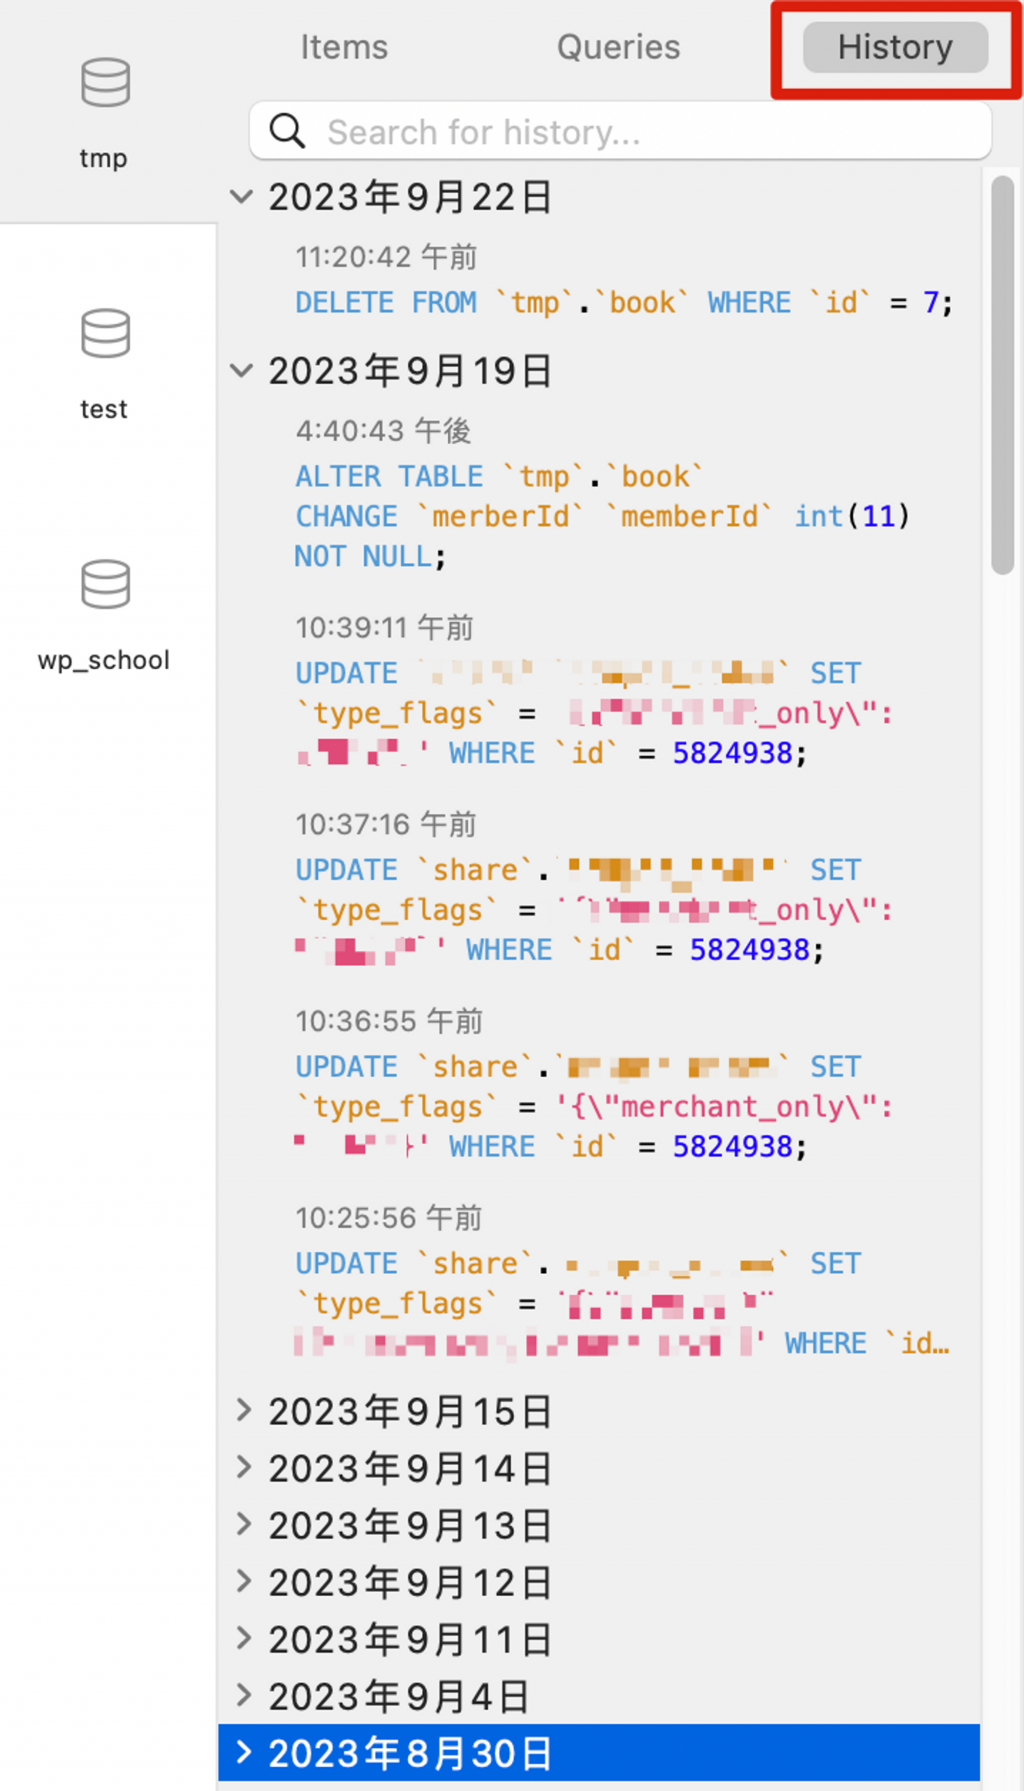
Task: Click the wp_school database name label
Action: (104, 660)
